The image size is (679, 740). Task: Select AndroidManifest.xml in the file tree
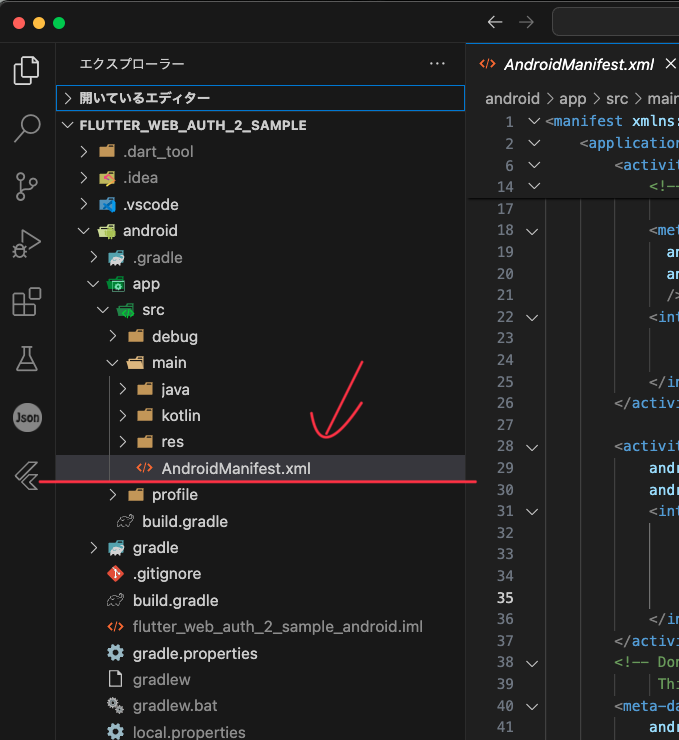(x=260, y=469)
